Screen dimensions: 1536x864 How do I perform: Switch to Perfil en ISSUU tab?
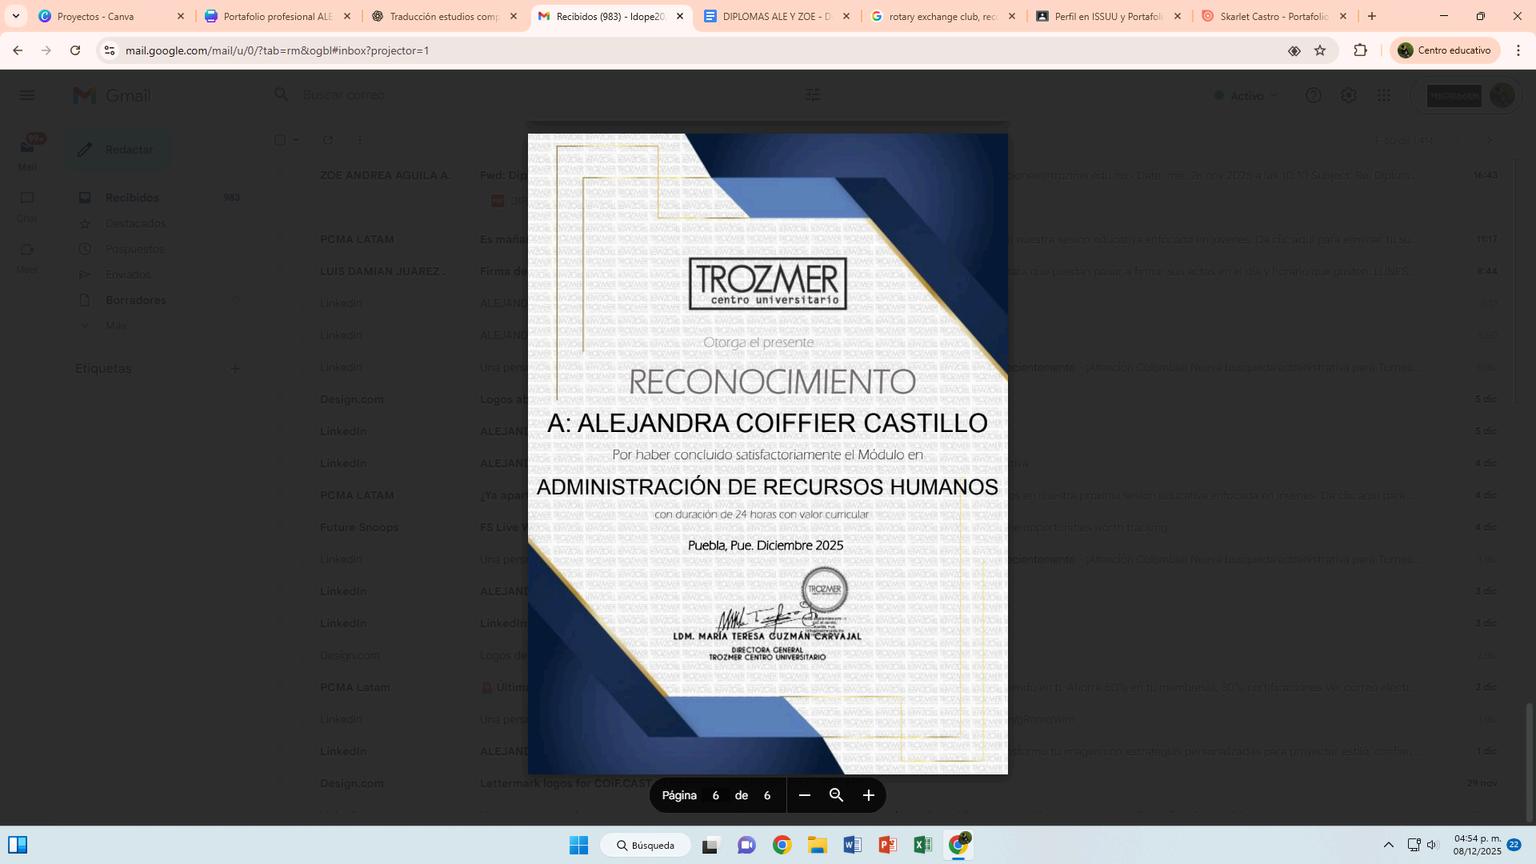click(1109, 16)
